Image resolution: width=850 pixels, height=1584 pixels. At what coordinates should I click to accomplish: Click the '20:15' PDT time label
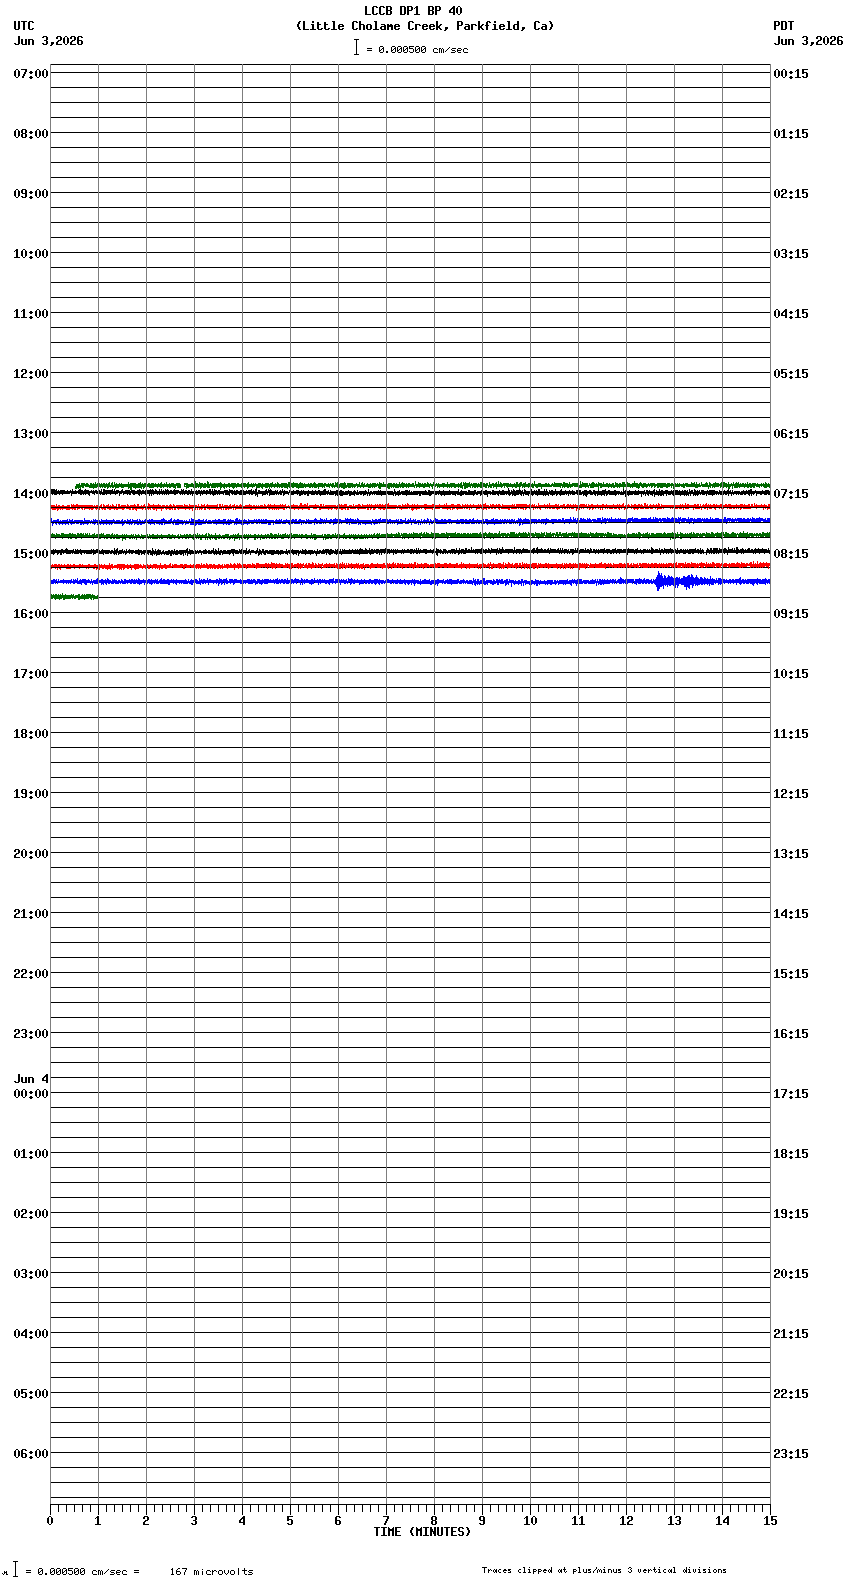point(791,1274)
